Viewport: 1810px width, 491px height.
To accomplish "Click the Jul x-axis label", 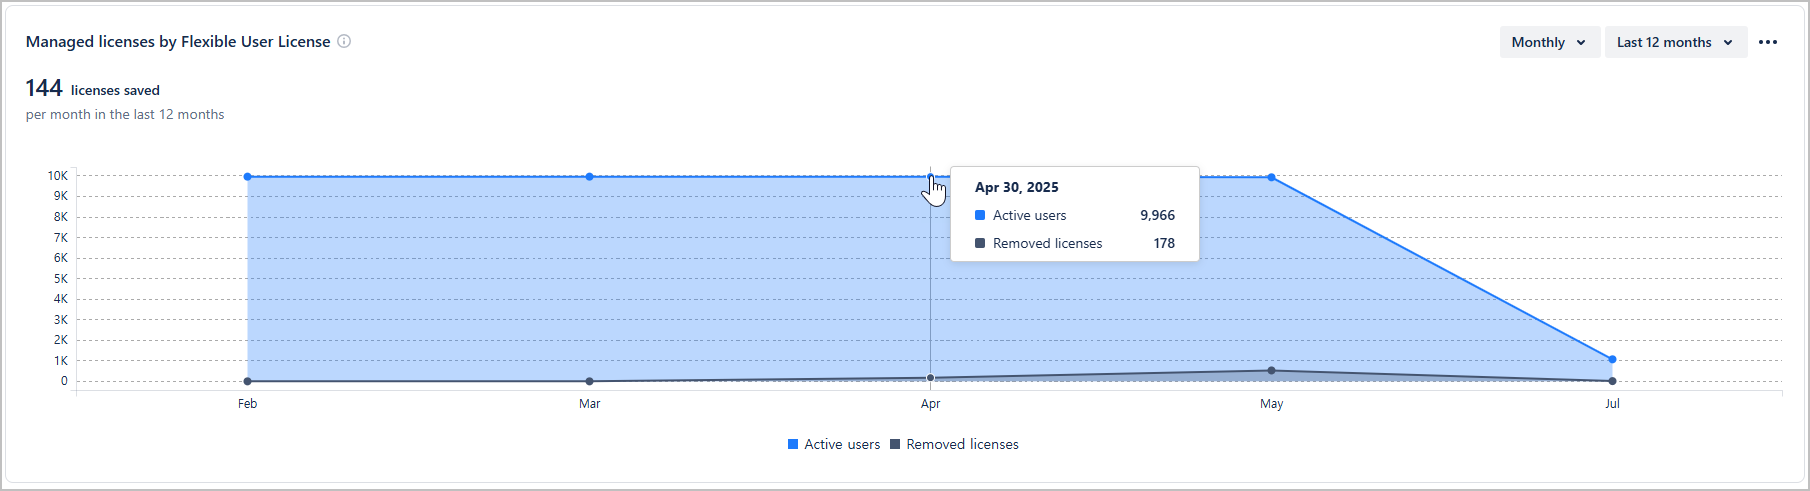I will [1612, 404].
